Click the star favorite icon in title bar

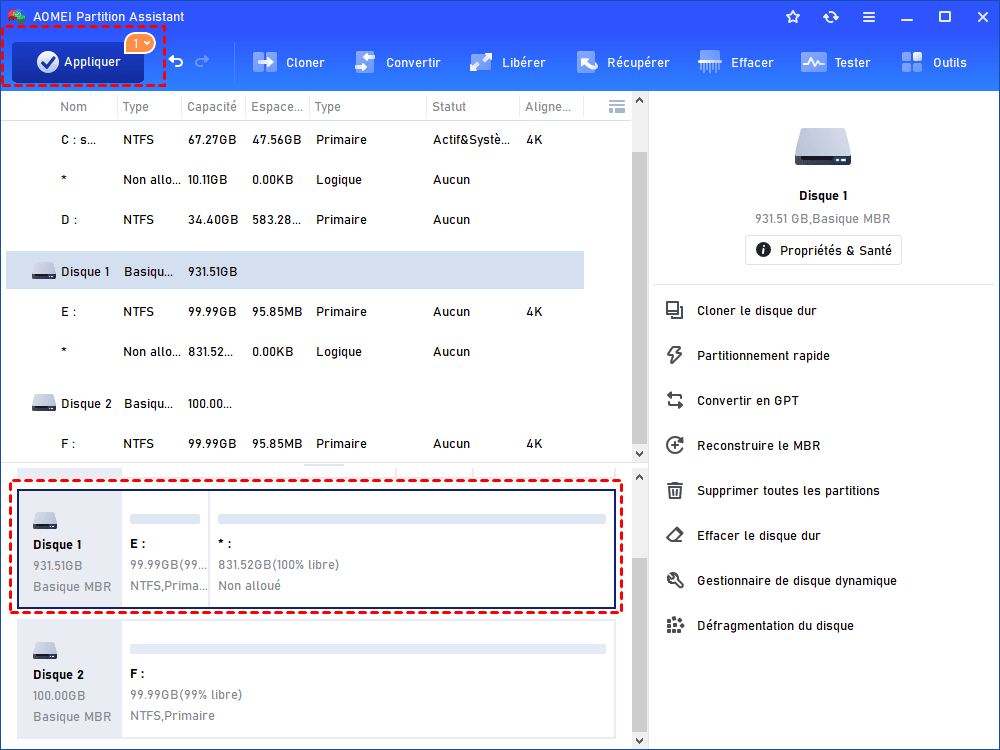pos(793,17)
